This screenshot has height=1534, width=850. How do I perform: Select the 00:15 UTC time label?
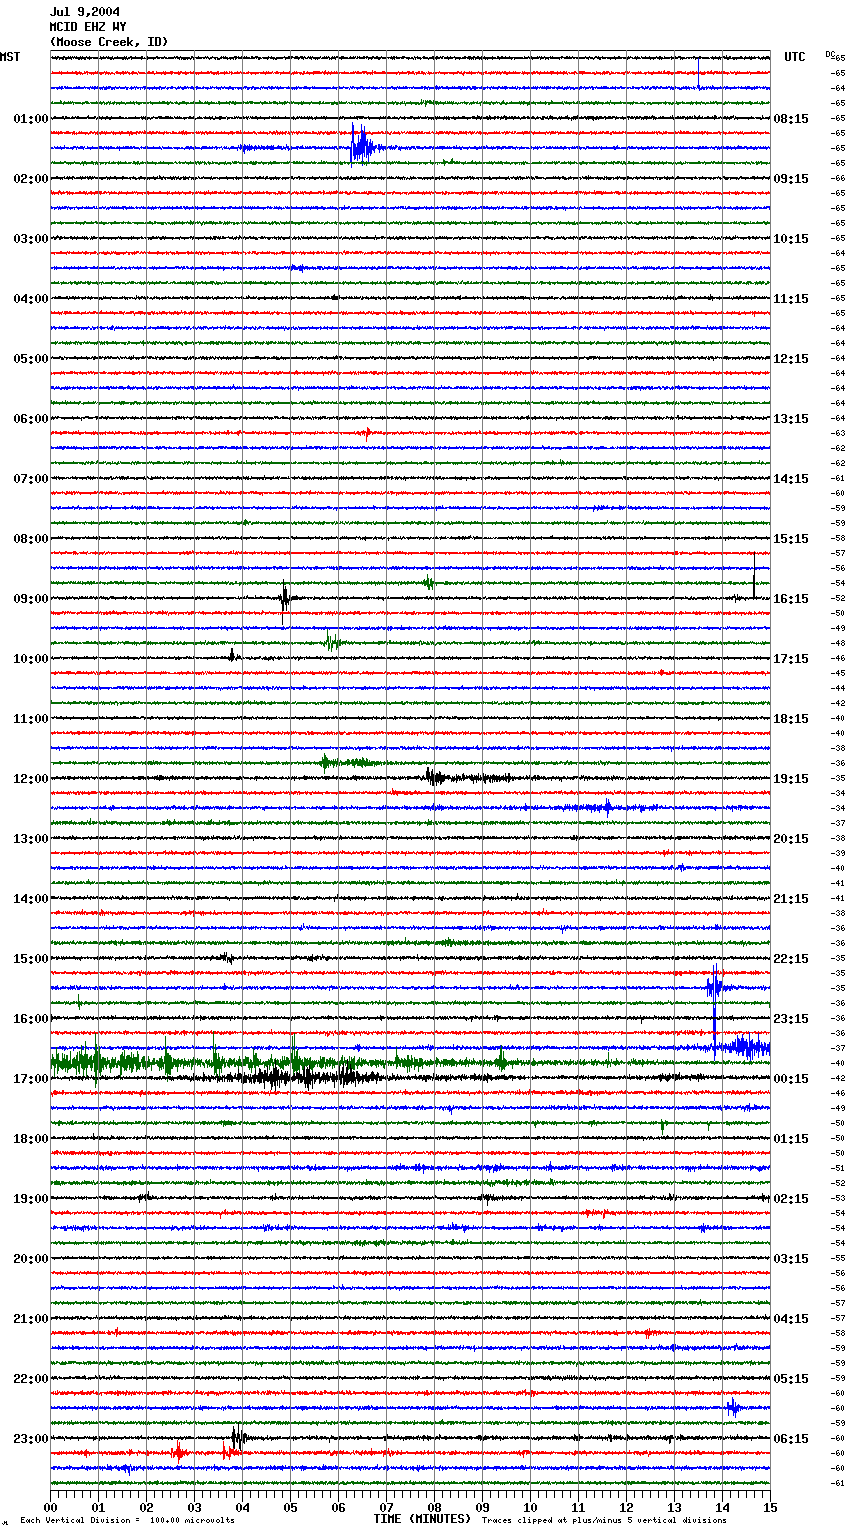click(x=791, y=1079)
